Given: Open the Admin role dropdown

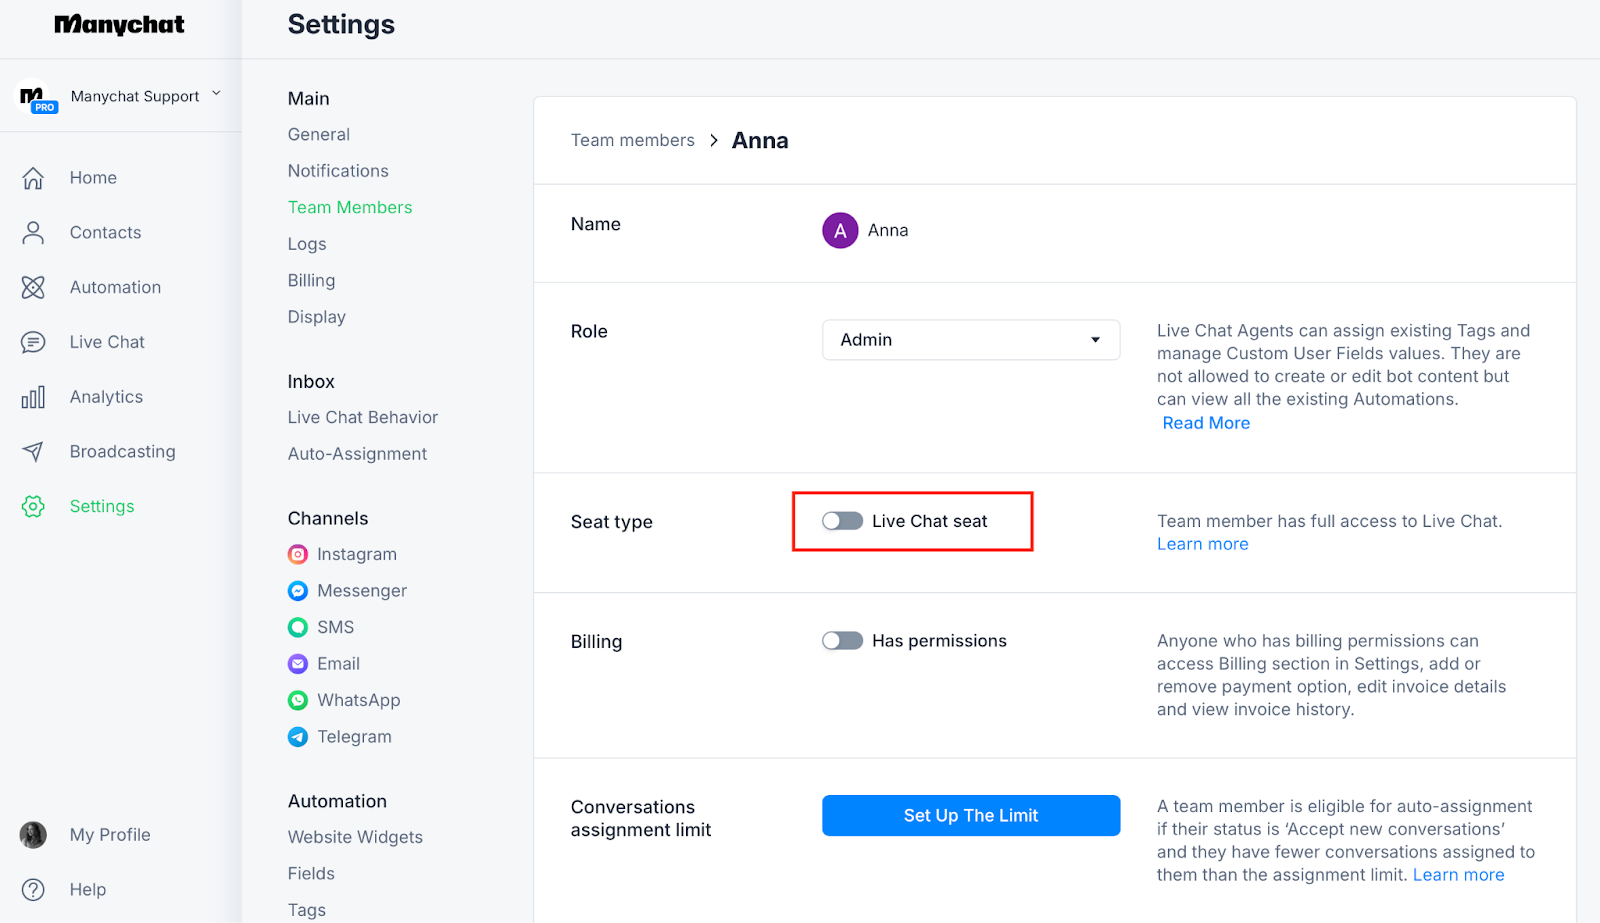Looking at the screenshot, I should pos(970,340).
